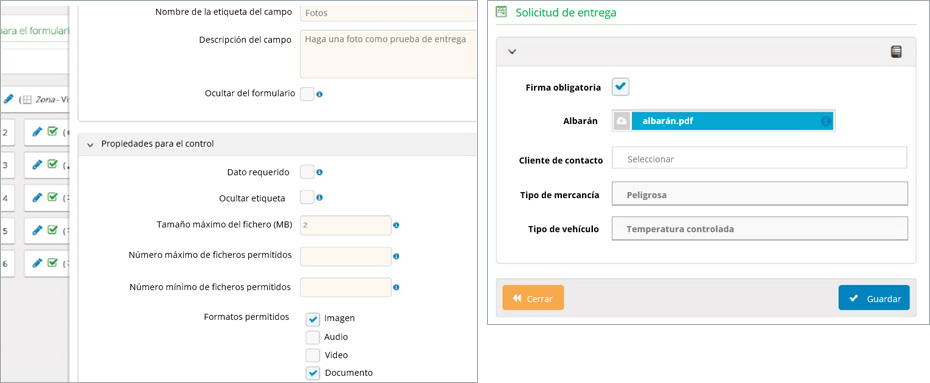Viewport: 930px width, 383px height.
Task: Click the green check icon in row 5
Action: click(x=52, y=230)
